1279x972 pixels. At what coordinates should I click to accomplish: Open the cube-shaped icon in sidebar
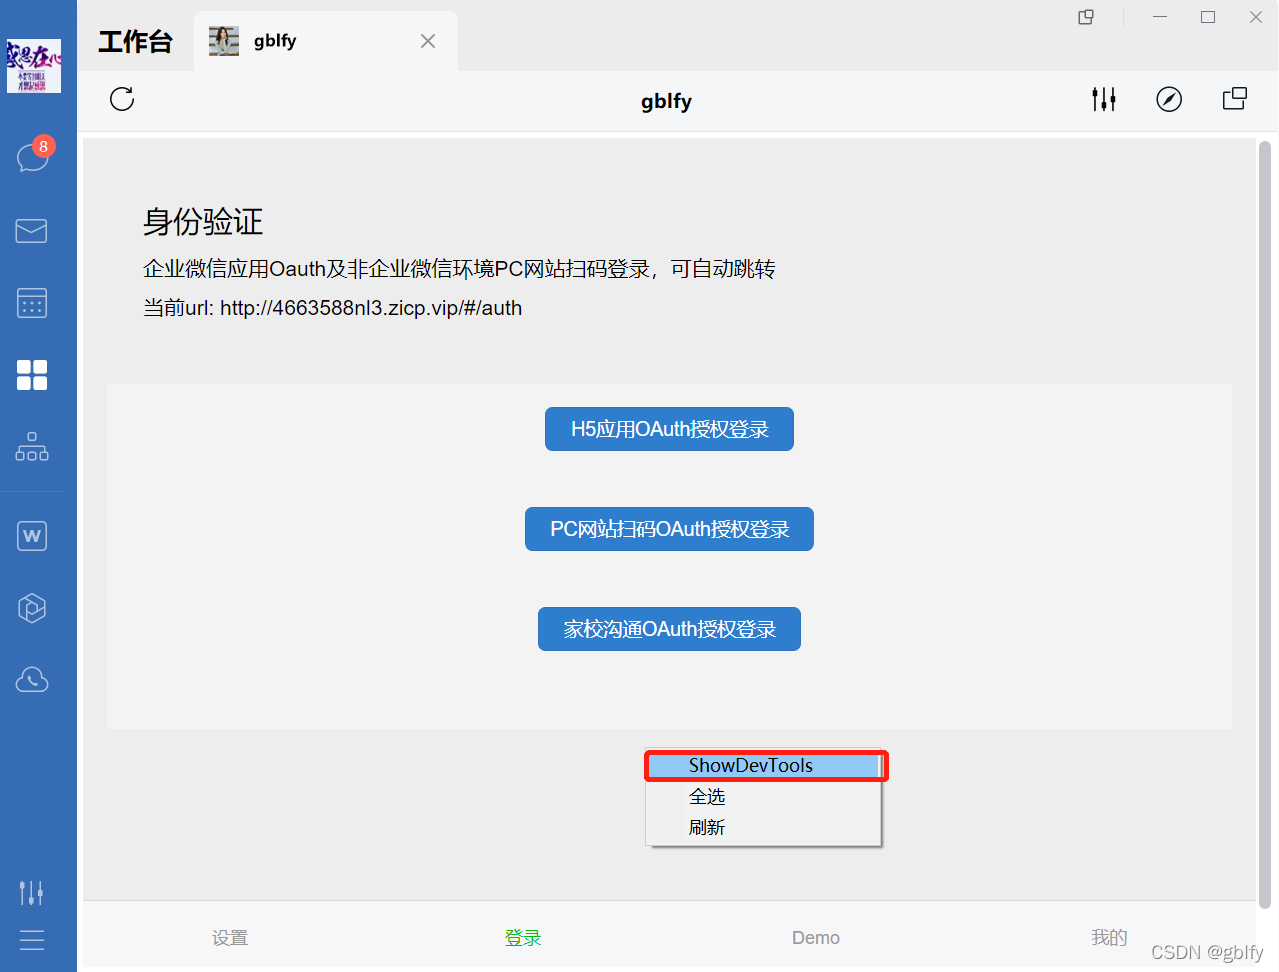pos(32,608)
